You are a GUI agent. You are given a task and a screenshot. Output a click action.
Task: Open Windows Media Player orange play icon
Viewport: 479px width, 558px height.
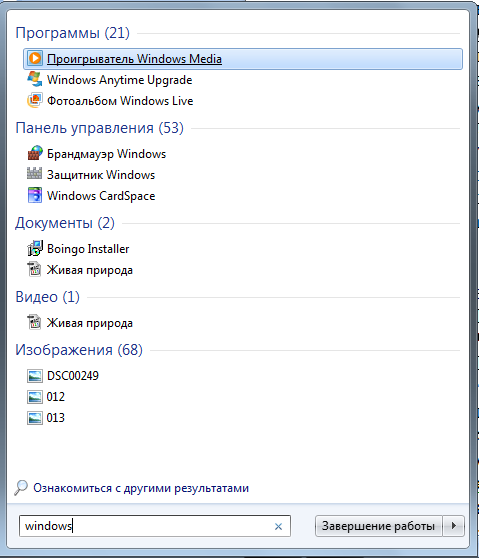pos(35,58)
